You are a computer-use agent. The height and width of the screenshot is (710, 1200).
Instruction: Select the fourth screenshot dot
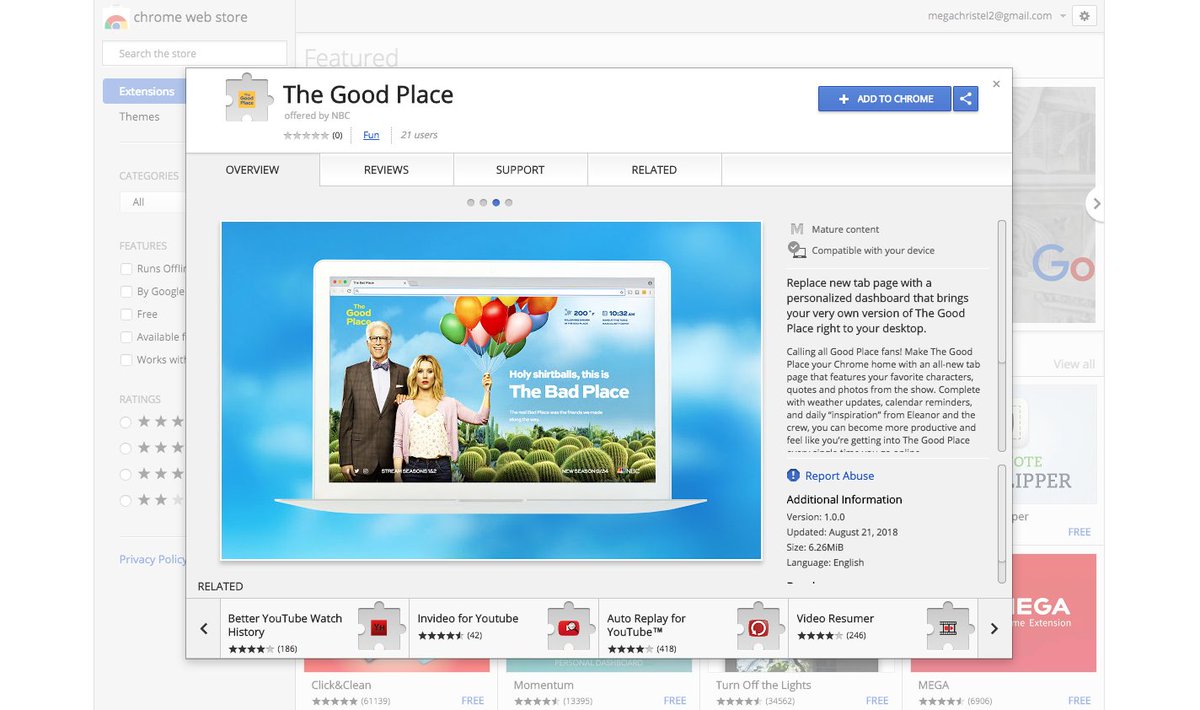[x=508, y=202]
